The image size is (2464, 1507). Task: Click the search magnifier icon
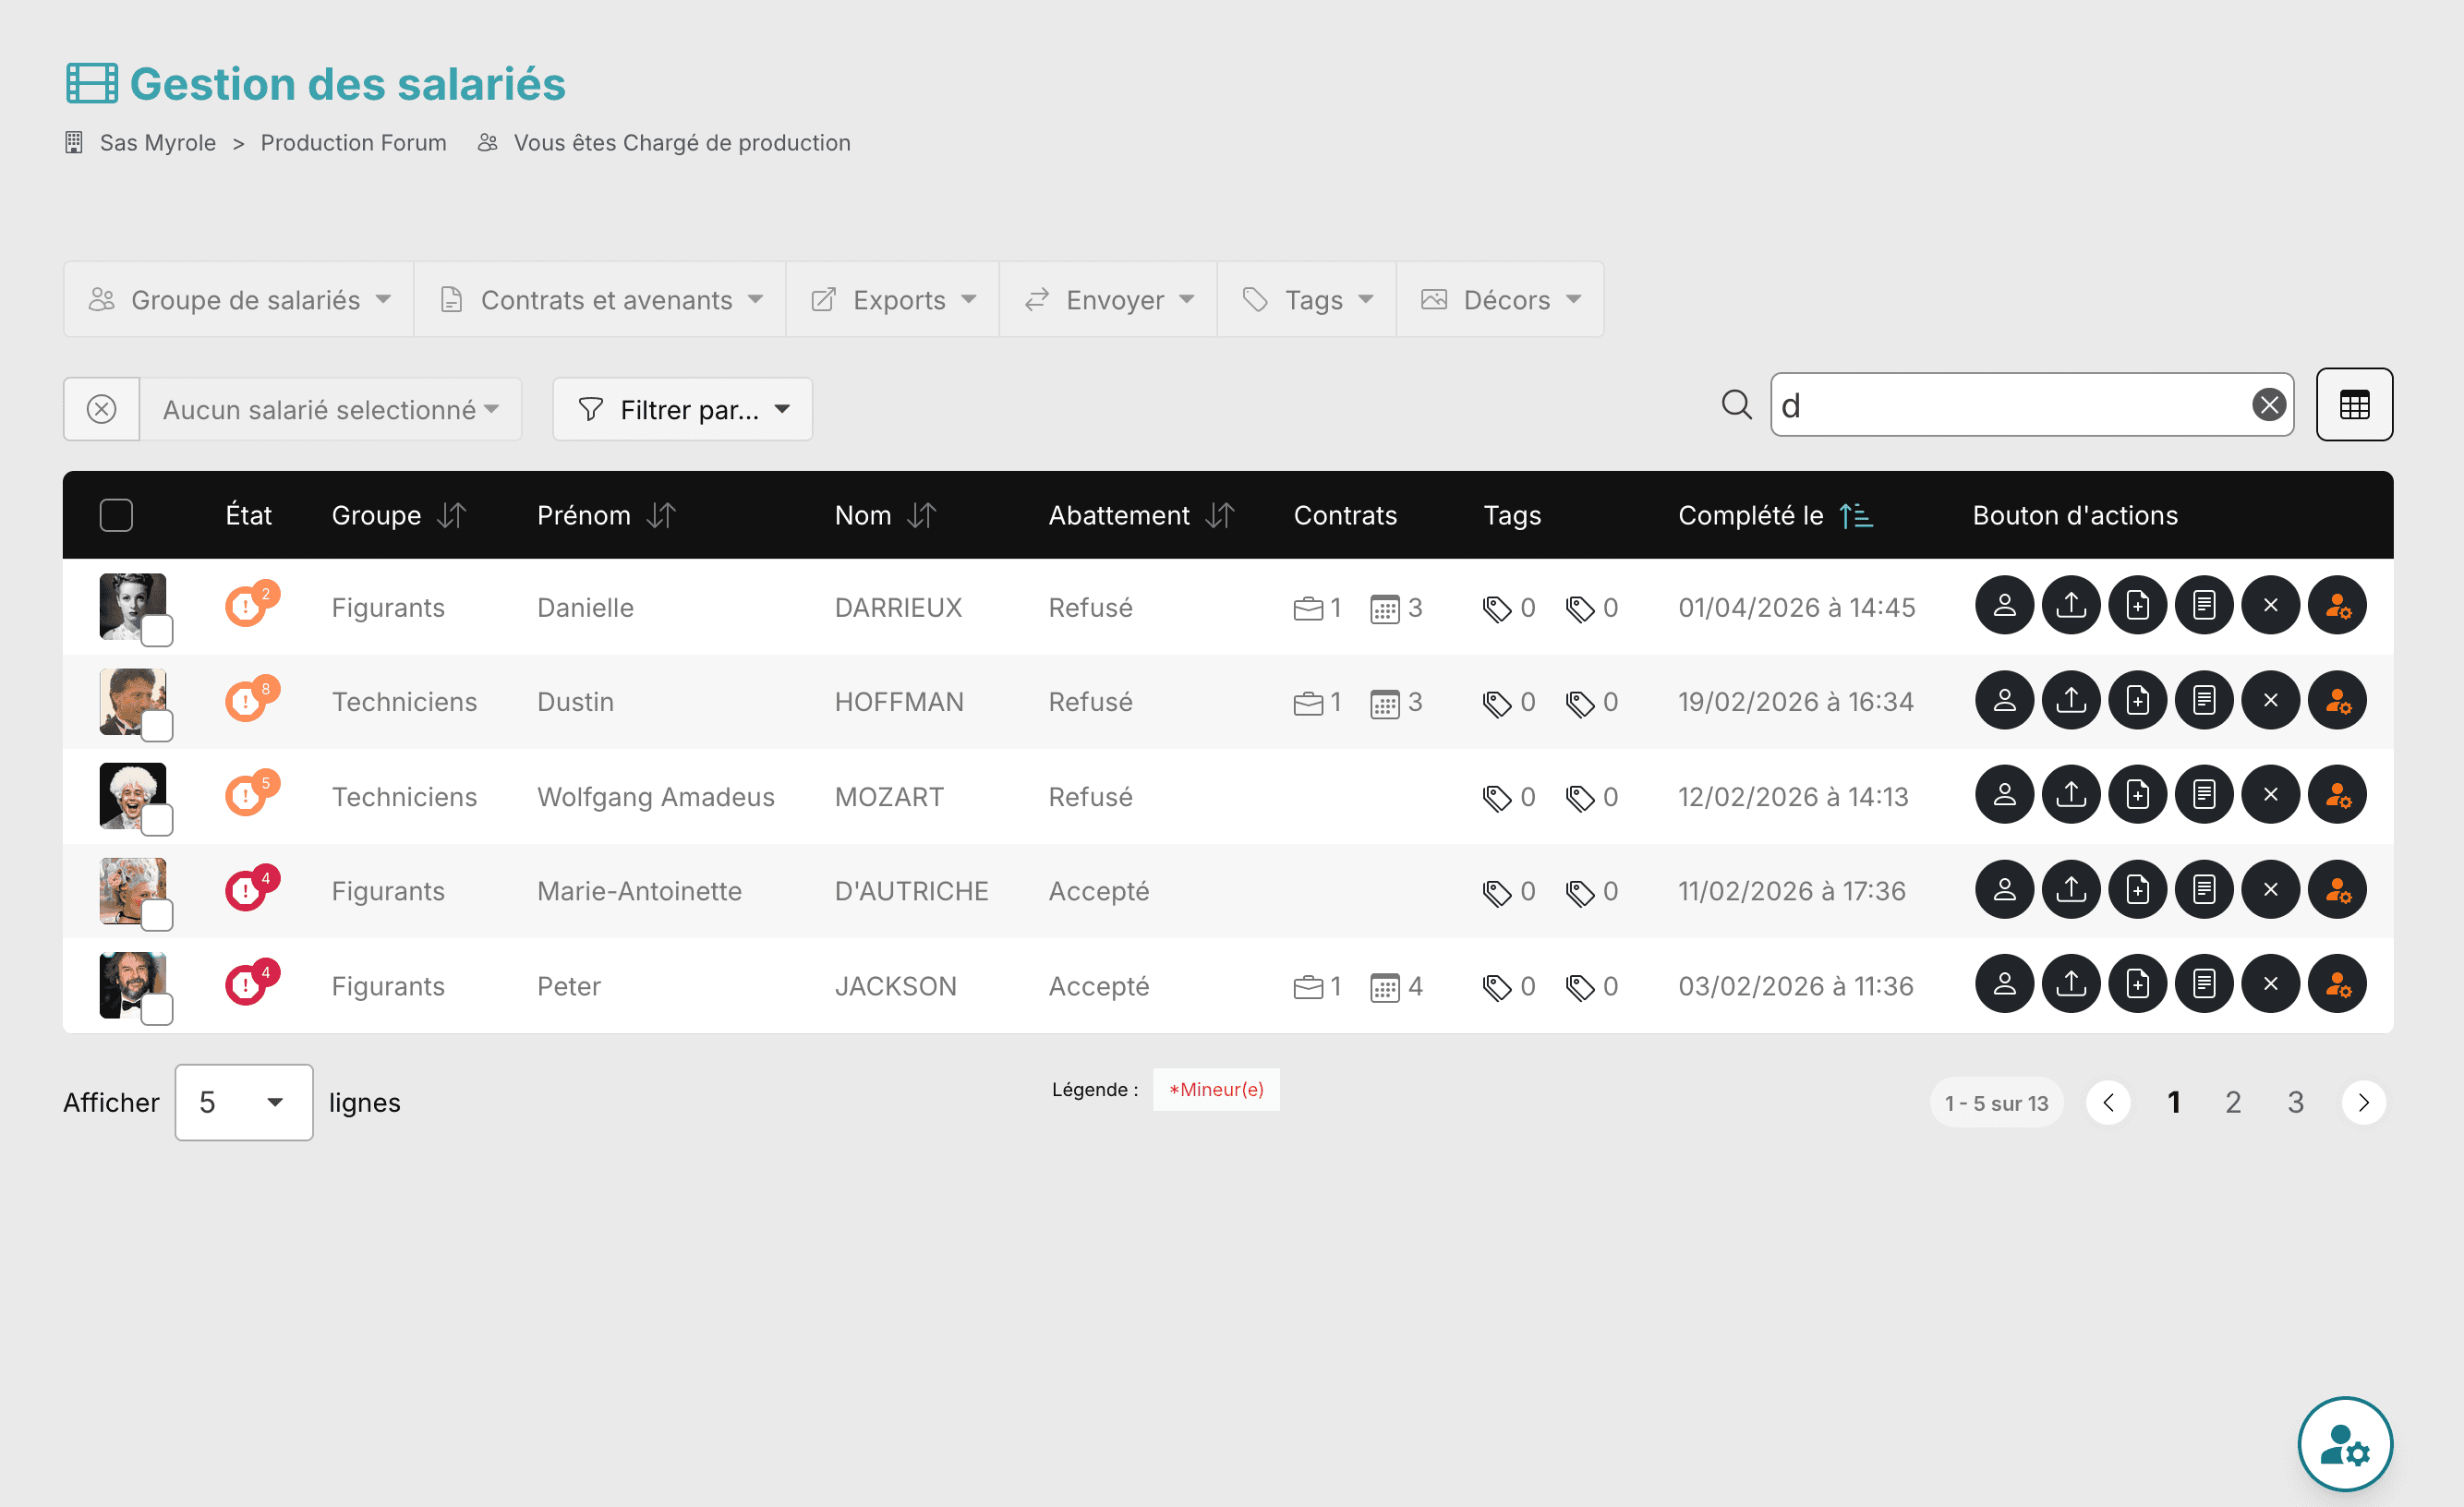click(x=1736, y=405)
